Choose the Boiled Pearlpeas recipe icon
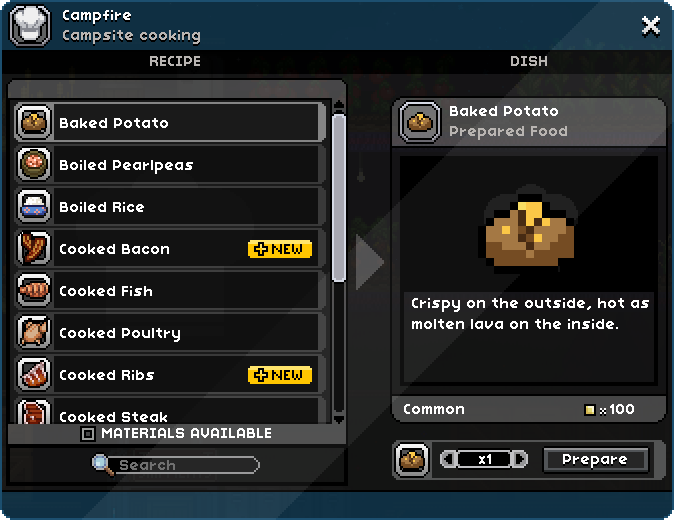This screenshot has width=674, height=520. tap(34, 164)
